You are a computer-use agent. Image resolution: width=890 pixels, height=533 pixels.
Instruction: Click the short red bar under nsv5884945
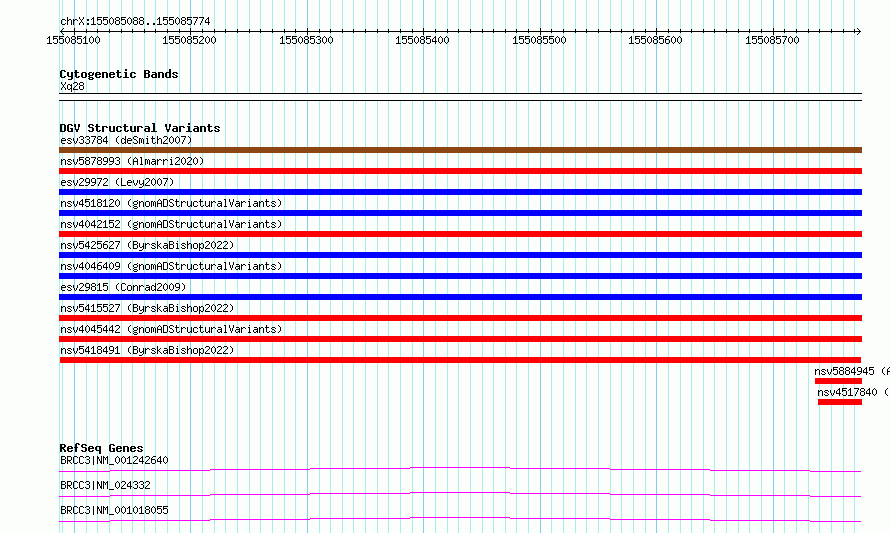[x=838, y=381]
